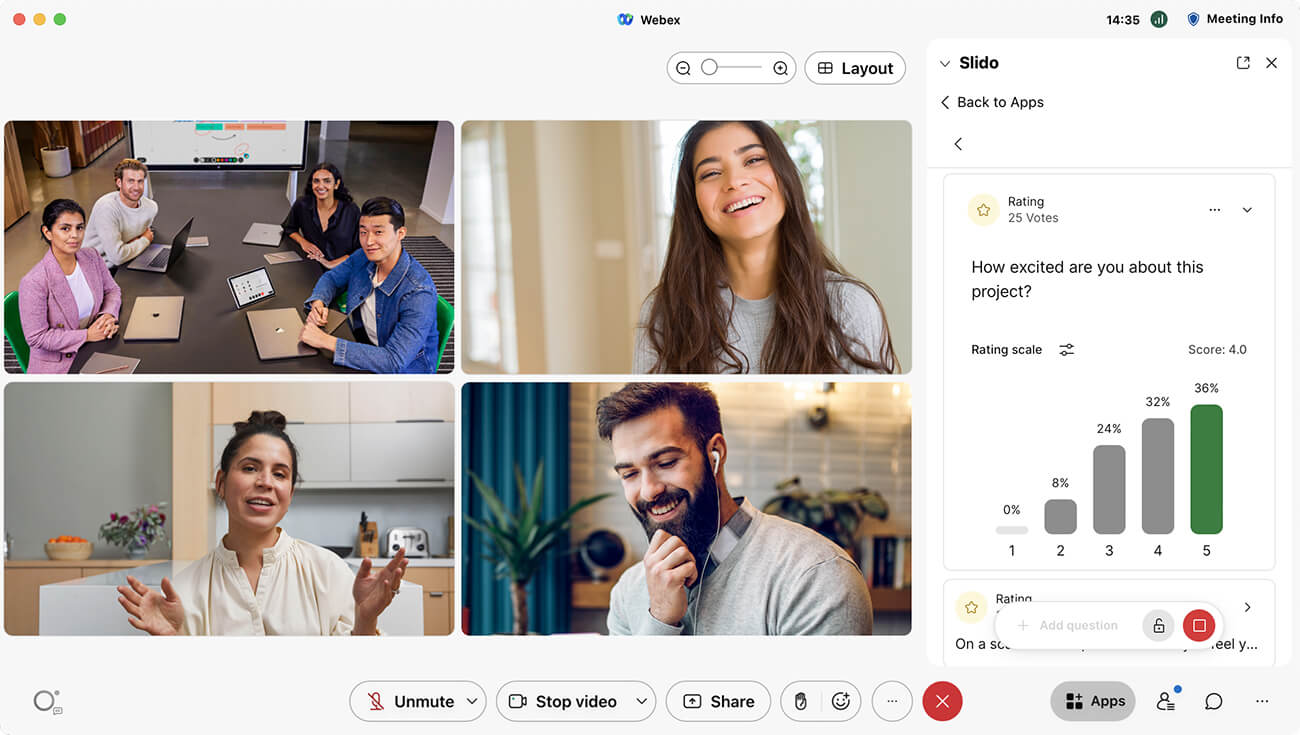1300x735 pixels.
Task: Click the Webex Assistant icon
Action: (x=46, y=702)
